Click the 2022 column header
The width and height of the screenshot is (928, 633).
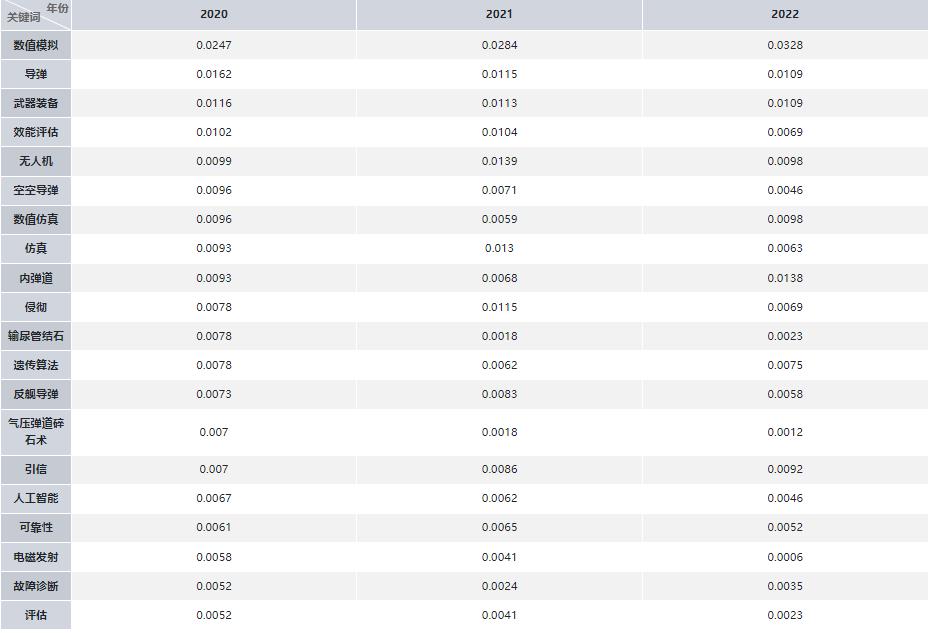pyautogui.click(x=785, y=14)
